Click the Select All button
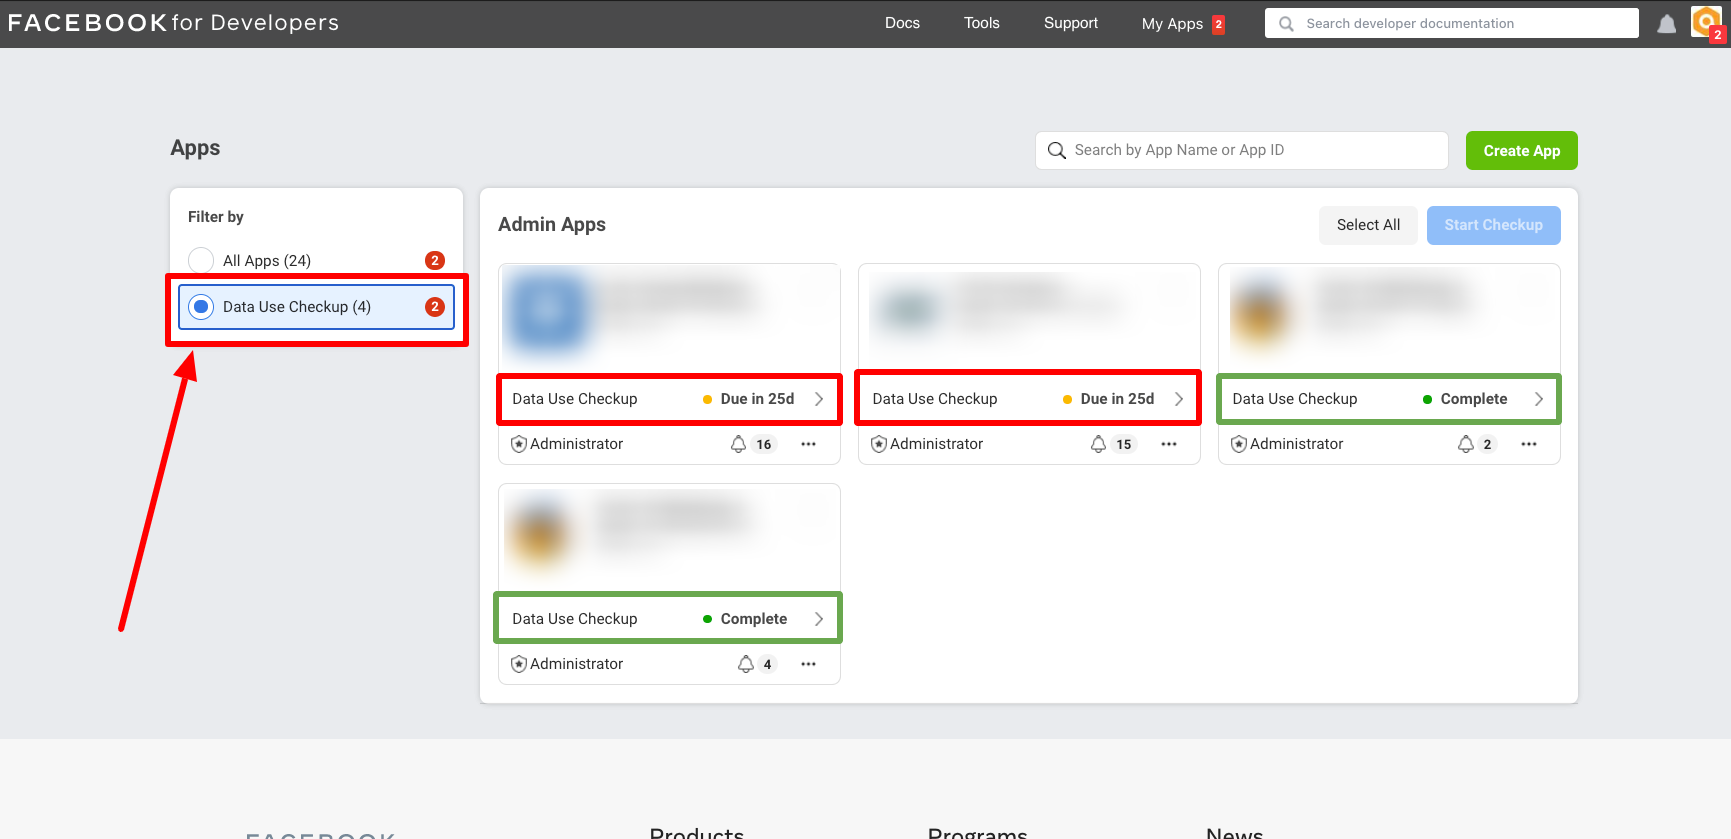Viewport: 1731px width, 839px height. [1368, 225]
